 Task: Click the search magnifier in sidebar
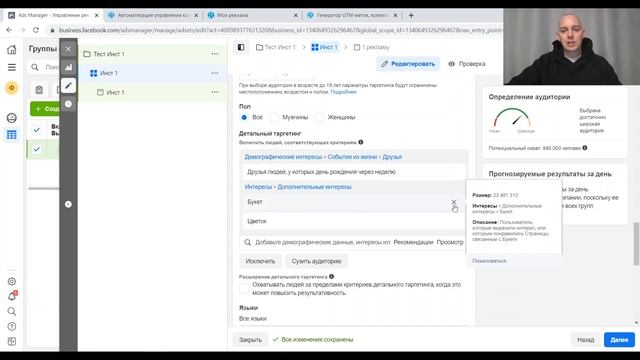click(12, 311)
